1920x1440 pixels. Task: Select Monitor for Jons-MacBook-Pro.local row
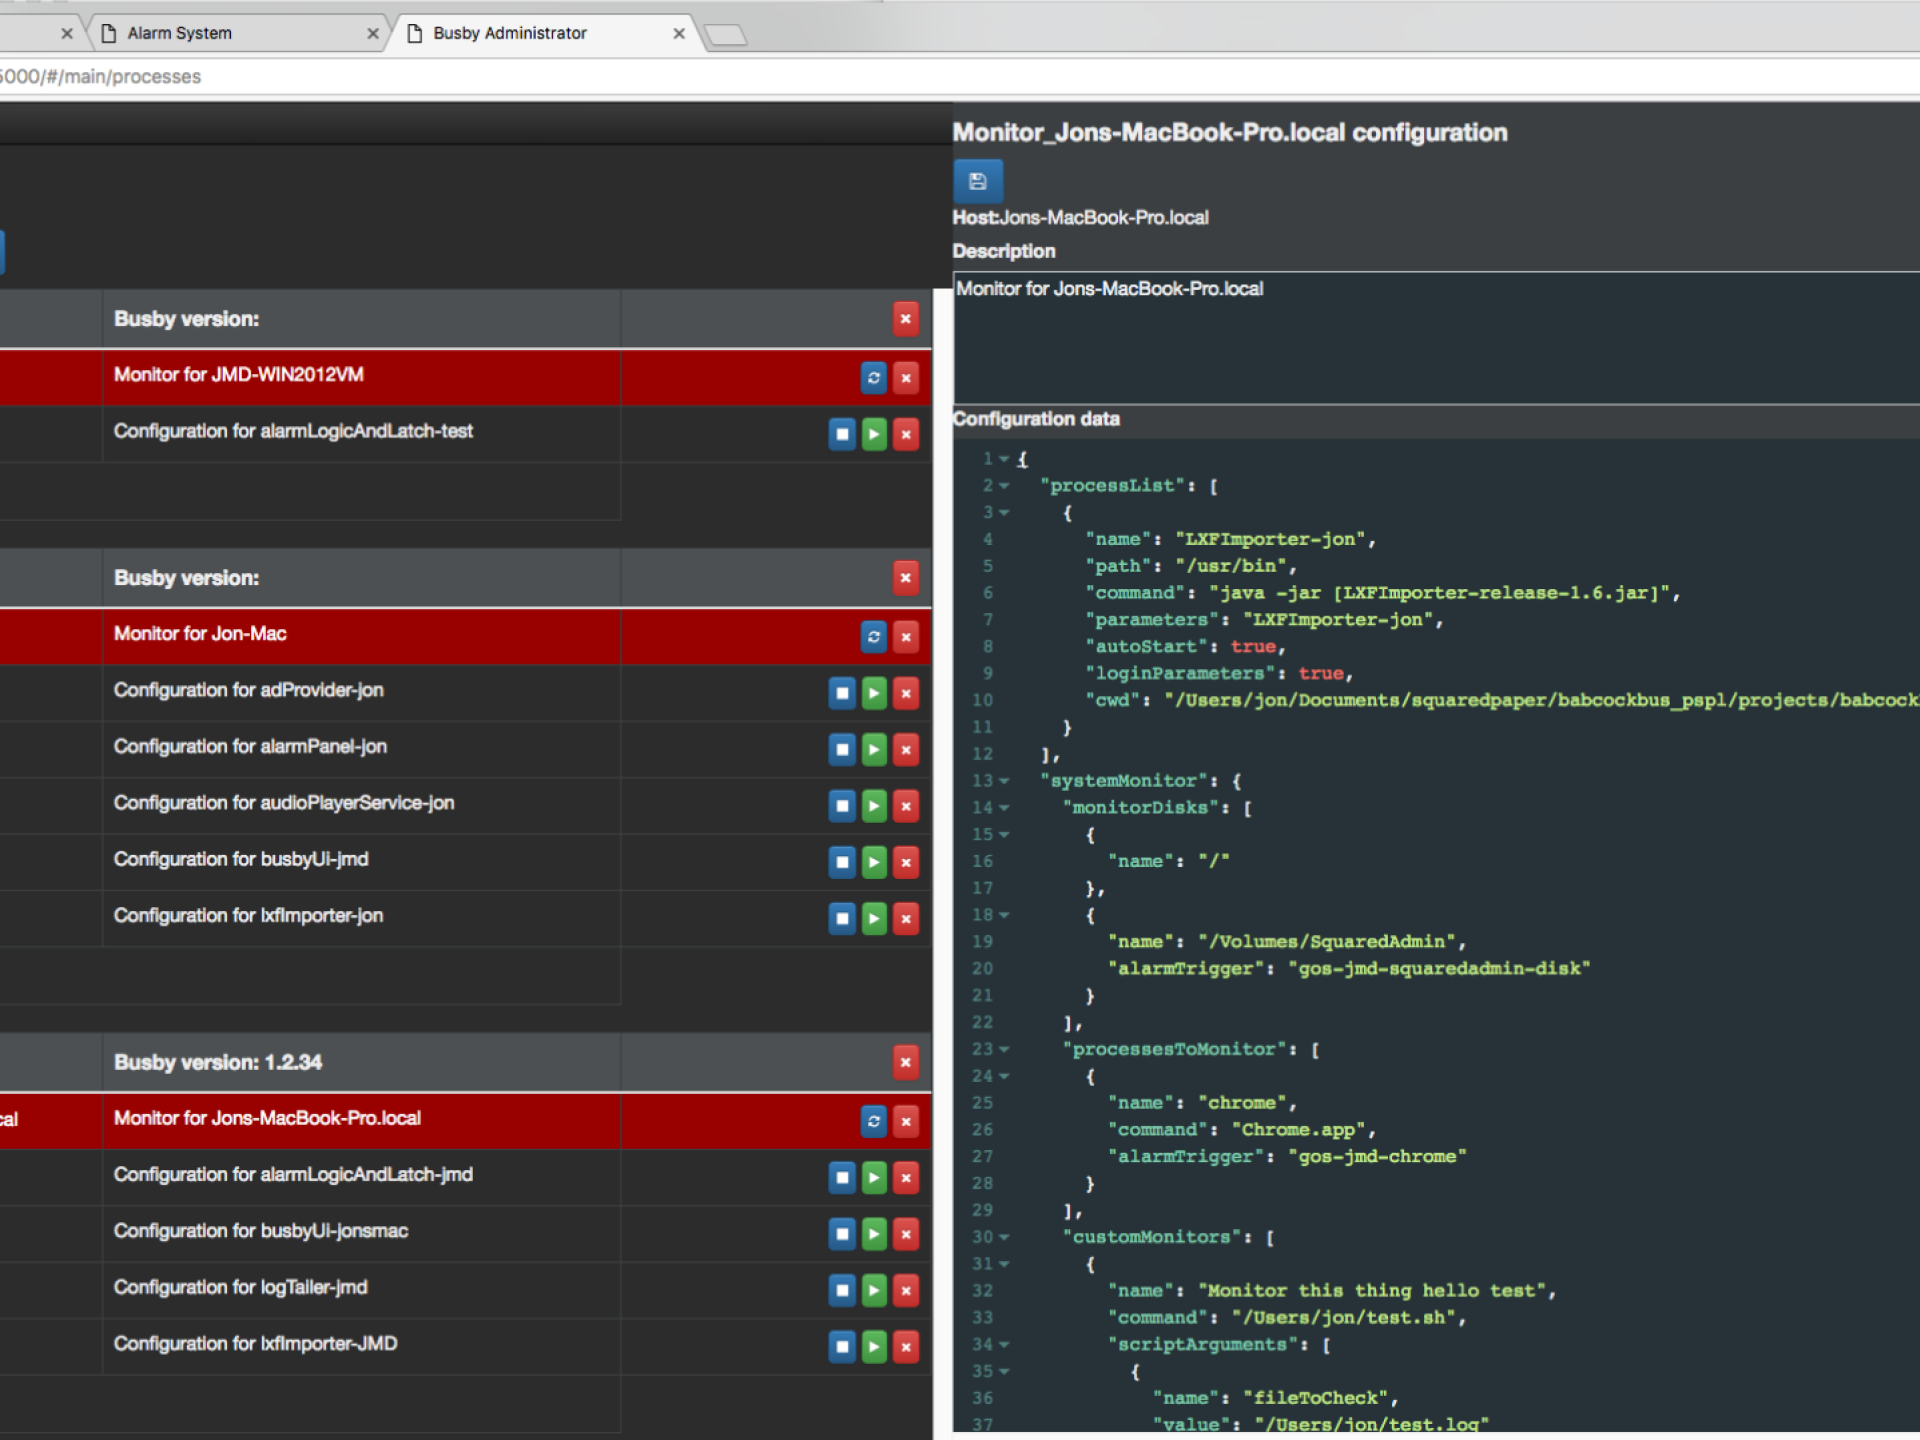465,1120
